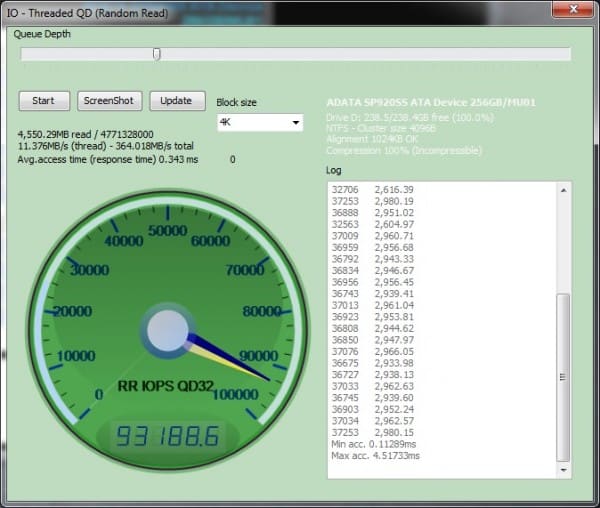
Task: Click the Drive D: free space text
Action: pos(410,117)
